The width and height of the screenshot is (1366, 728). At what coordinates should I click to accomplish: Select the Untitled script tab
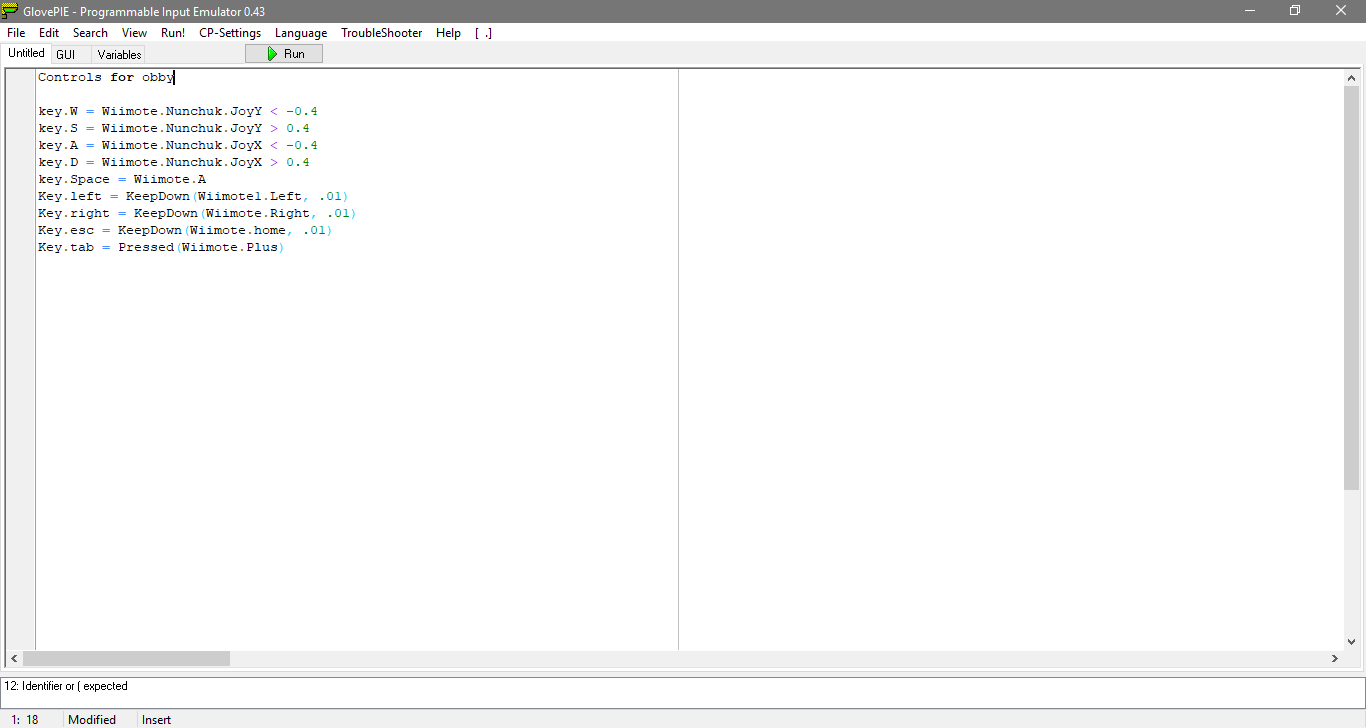point(26,53)
